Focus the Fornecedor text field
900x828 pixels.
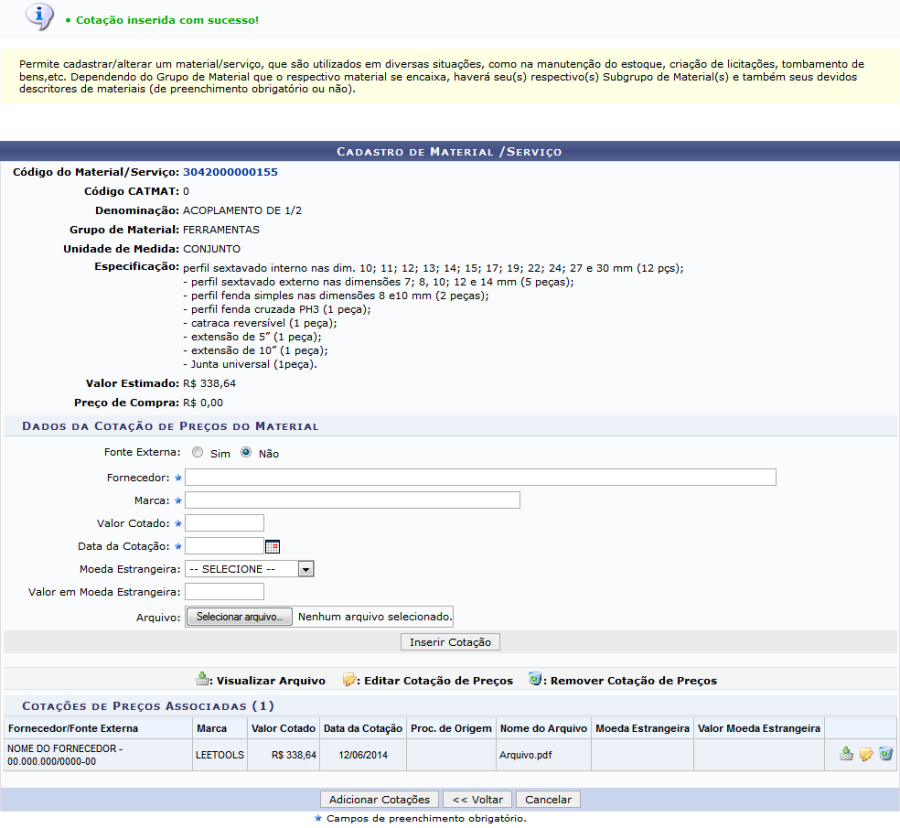click(x=480, y=477)
